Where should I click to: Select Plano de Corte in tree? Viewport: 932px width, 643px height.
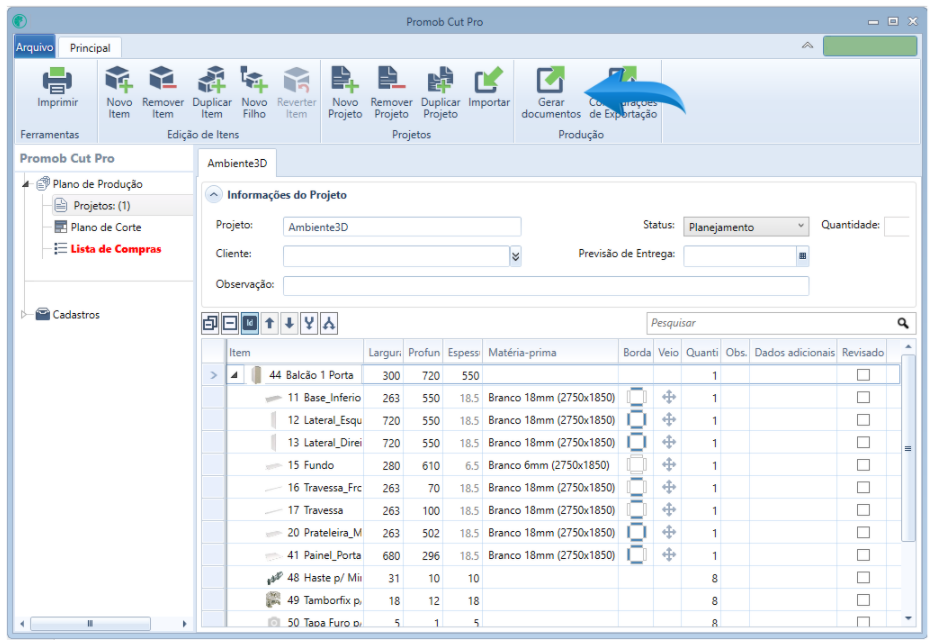point(106,227)
